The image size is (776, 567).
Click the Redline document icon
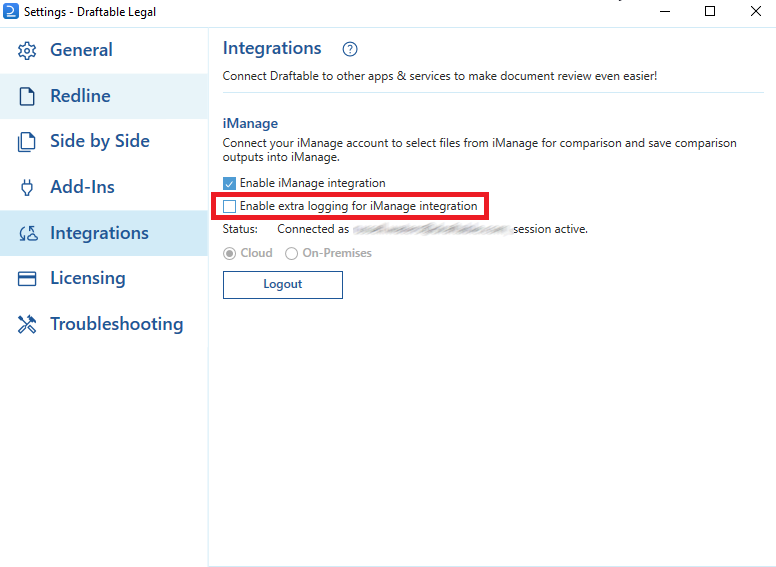[x=27, y=96]
